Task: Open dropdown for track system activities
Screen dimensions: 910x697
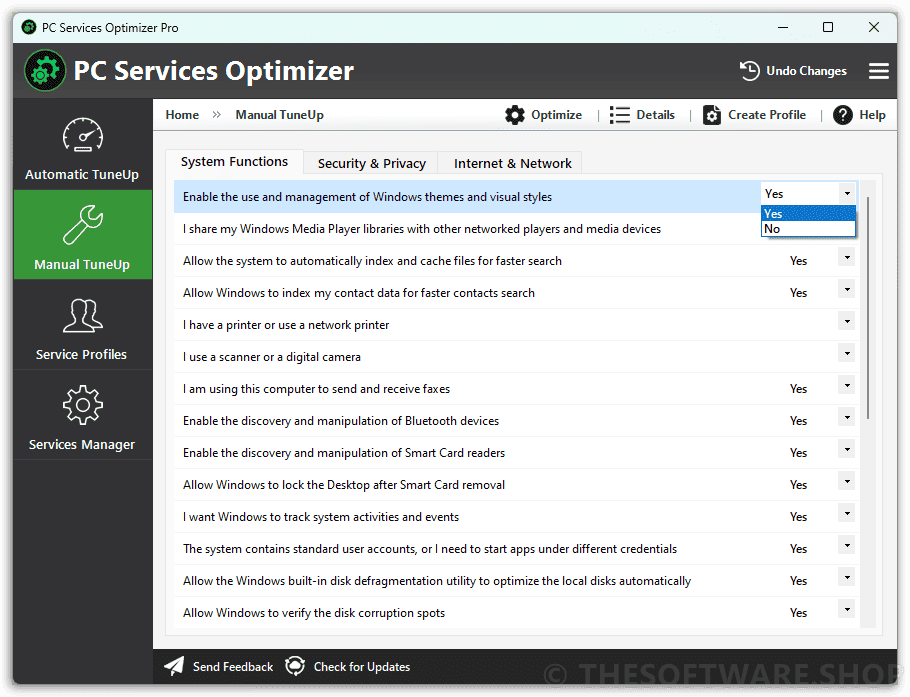Action: pos(847,513)
